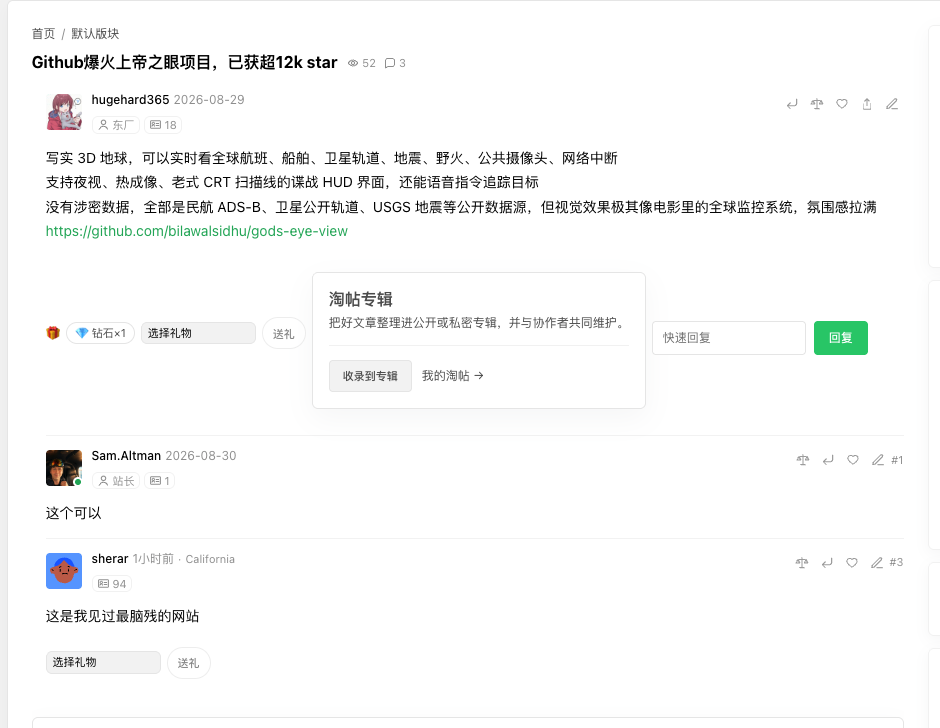Click the California location text

(210, 559)
